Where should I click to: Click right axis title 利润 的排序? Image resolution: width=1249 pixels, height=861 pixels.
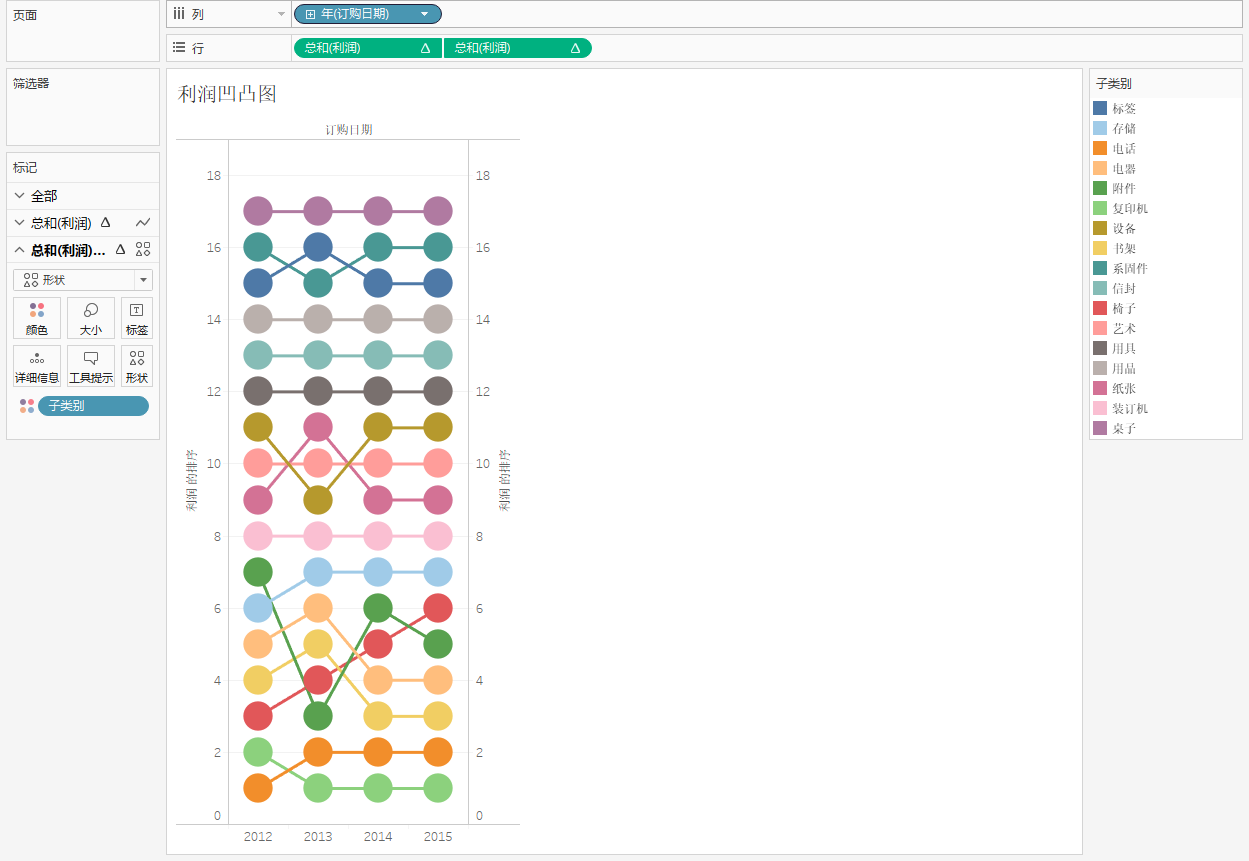(x=504, y=480)
